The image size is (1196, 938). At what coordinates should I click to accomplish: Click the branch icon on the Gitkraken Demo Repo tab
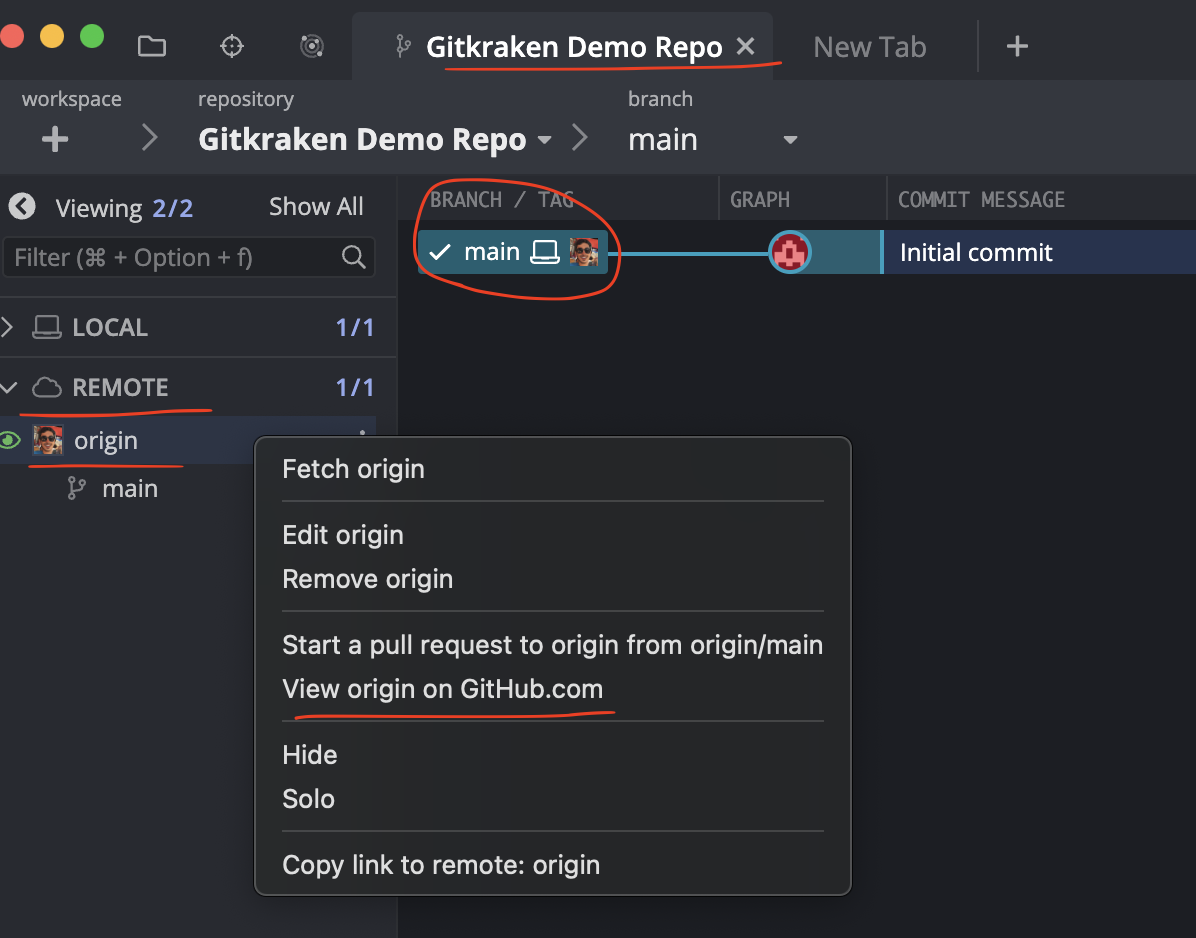tap(402, 46)
